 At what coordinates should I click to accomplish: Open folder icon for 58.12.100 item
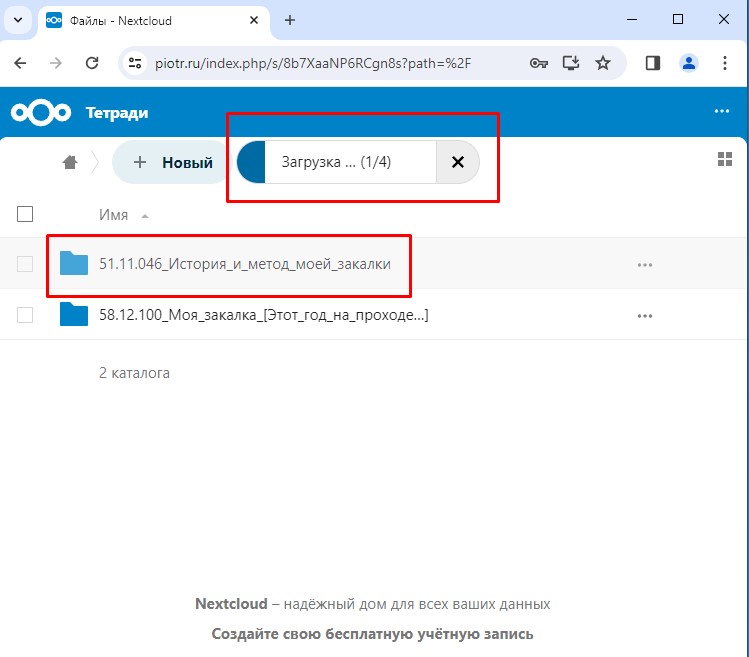[74, 315]
